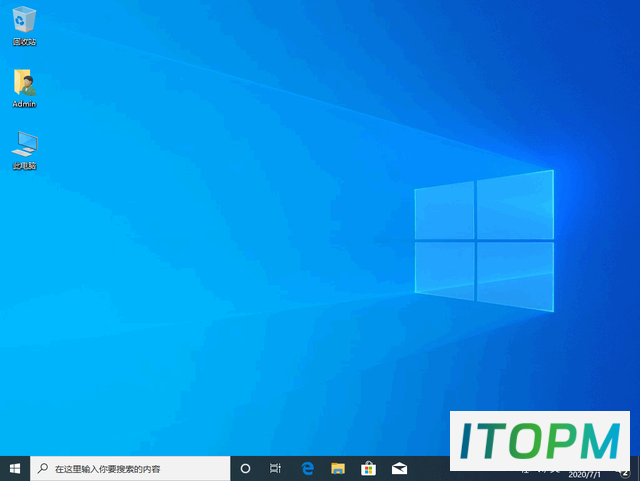Viewport: 640px width, 481px height.
Task: Launch Microsoft Edge from the taskbar
Action: point(307,468)
